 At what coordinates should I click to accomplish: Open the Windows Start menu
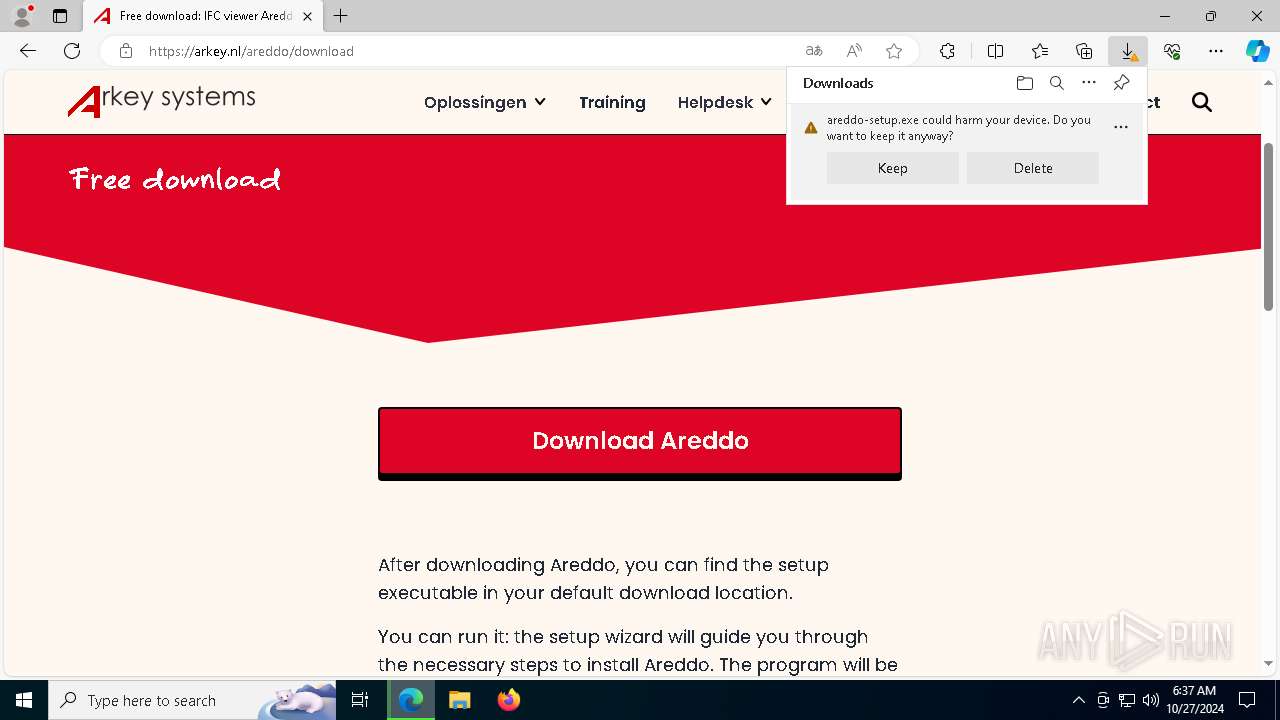pyautogui.click(x=24, y=700)
